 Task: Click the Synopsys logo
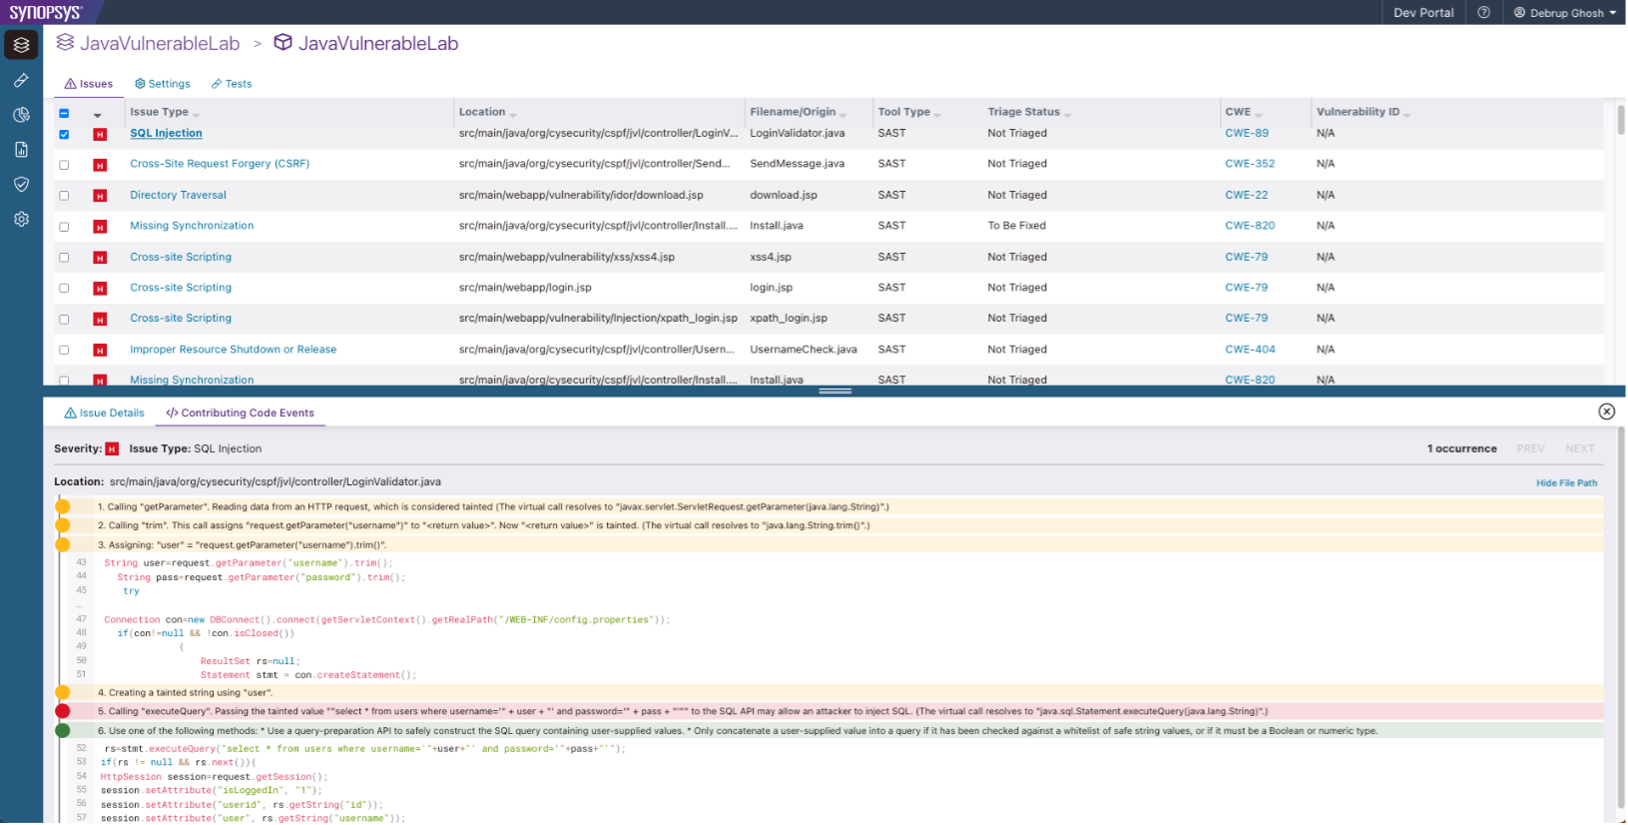click(45, 12)
